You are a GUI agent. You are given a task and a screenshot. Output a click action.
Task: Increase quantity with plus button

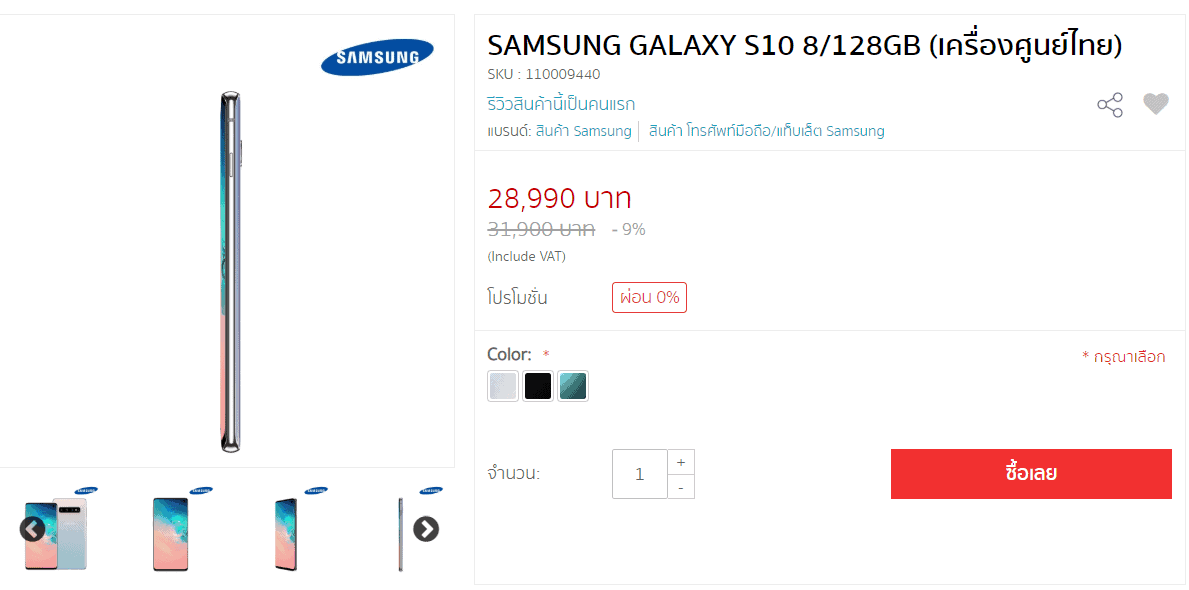tap(681, 462)
